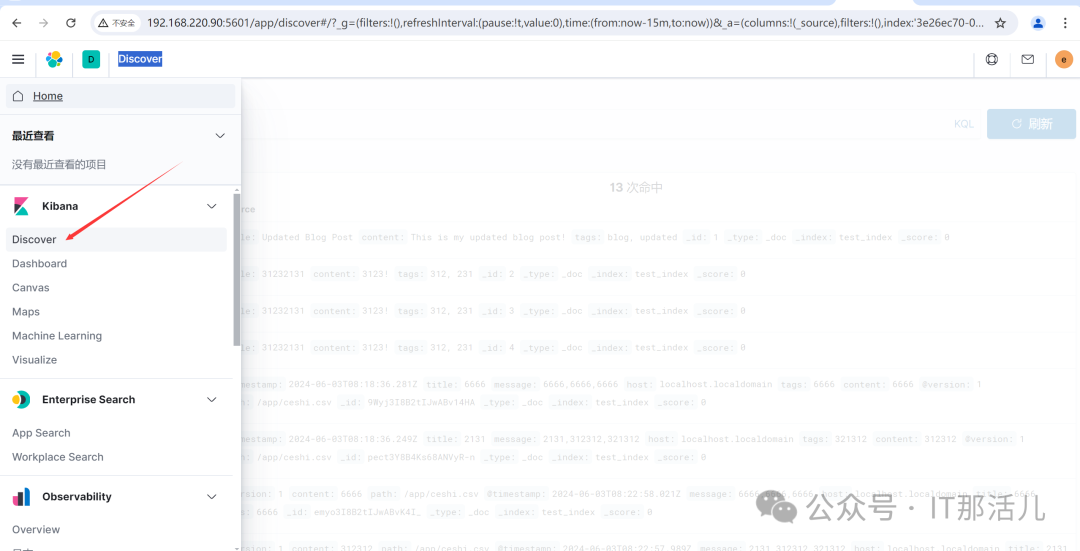Screen dimensions: 1080x551
Task: Click the hamburger navigation menu icon
Action: pyautogui.click(x=19, y=59)
